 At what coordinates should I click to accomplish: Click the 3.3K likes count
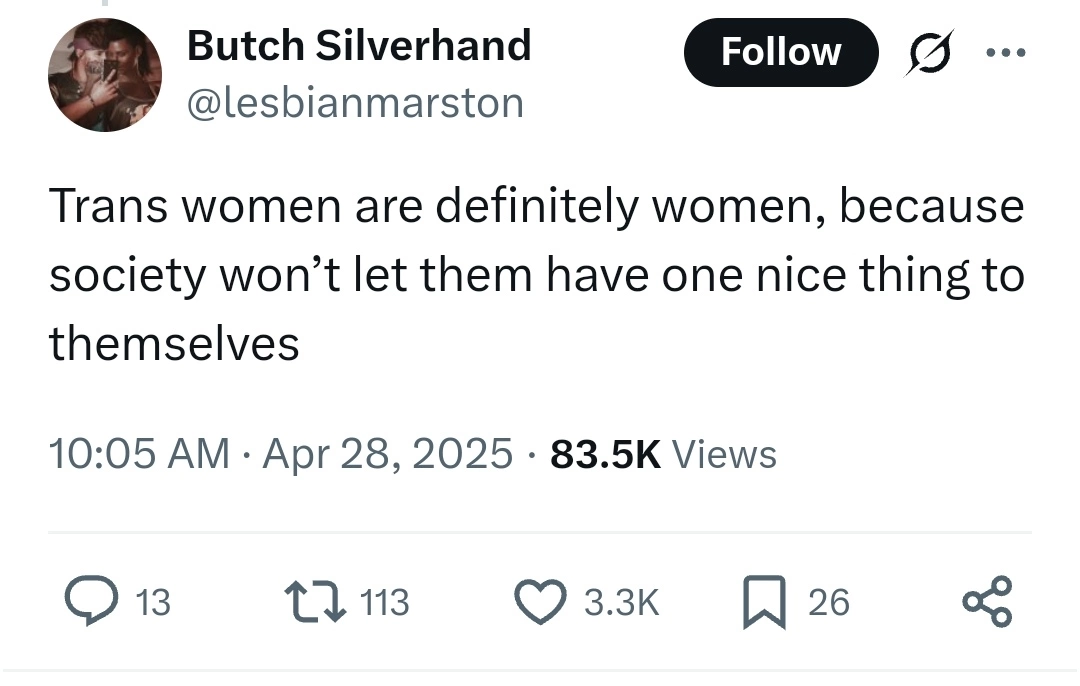pyautogui.click(x=621, y=602)
